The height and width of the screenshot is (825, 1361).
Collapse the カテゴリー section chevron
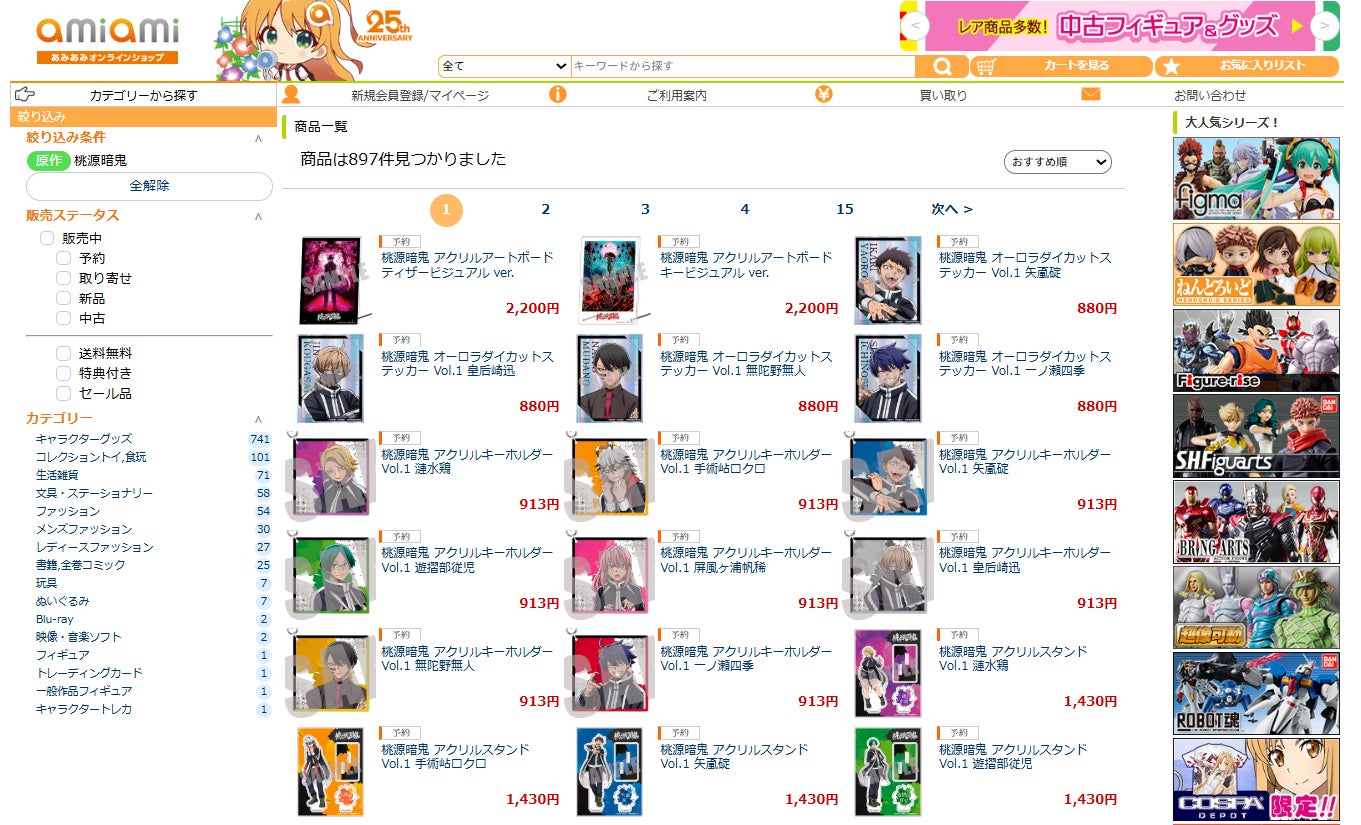[259, 420]
